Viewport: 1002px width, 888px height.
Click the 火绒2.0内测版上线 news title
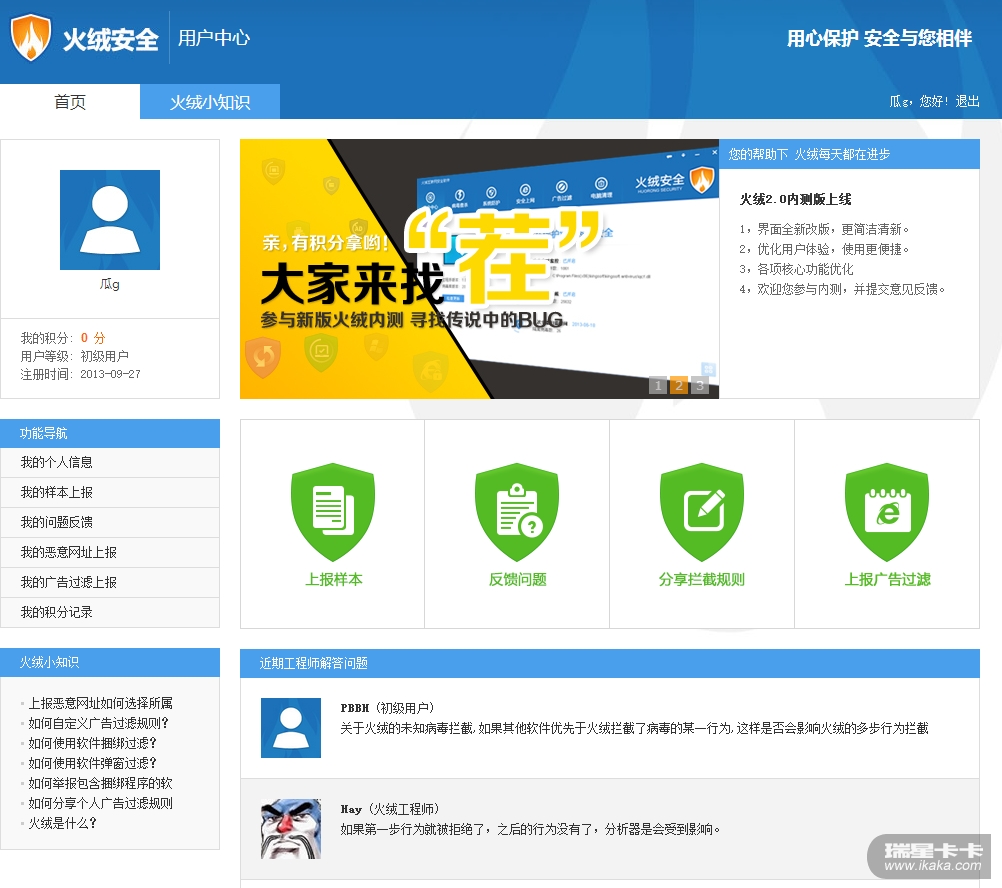(796, 199)
